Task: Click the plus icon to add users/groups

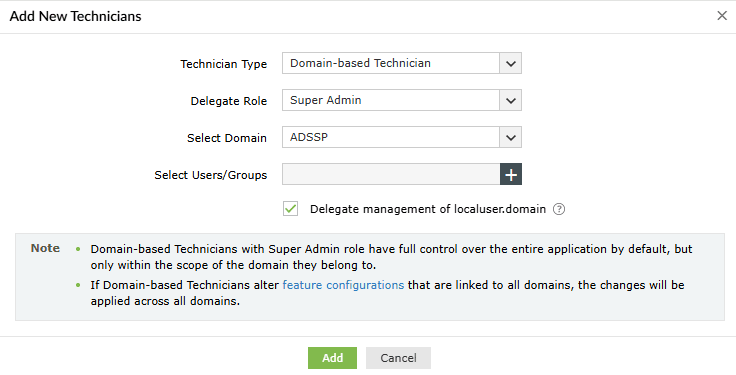Action: tap(511, 175)
